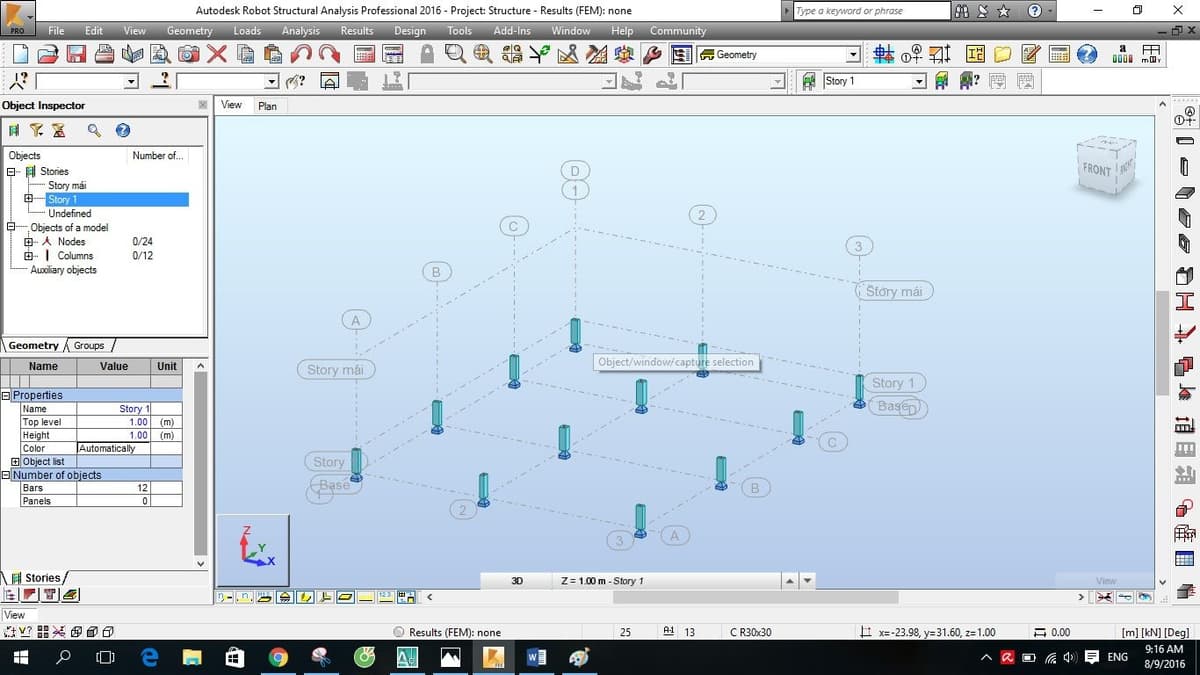Click the Object Inspector filter funnel icon

click(36, 130)
